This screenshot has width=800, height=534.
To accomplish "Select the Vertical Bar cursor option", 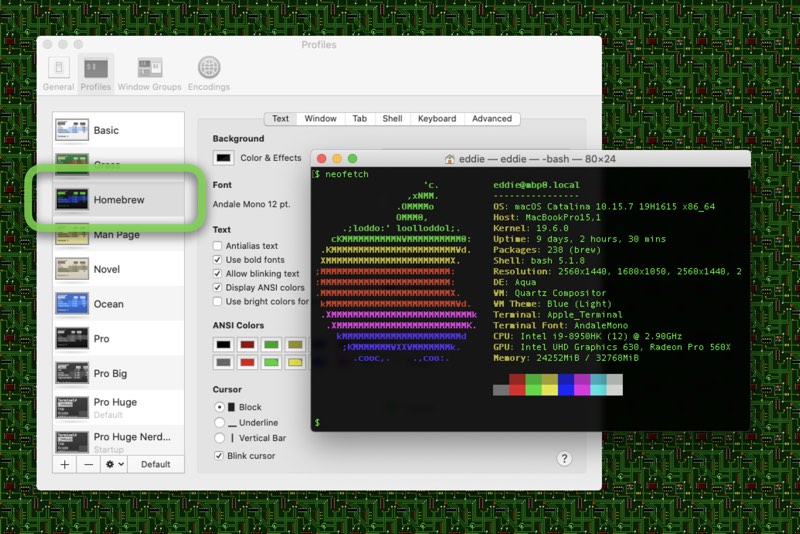I will (x=219, y=438).
